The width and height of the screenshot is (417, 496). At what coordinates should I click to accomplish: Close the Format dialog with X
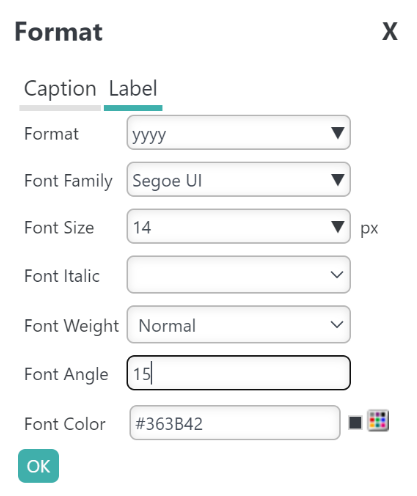389,32
